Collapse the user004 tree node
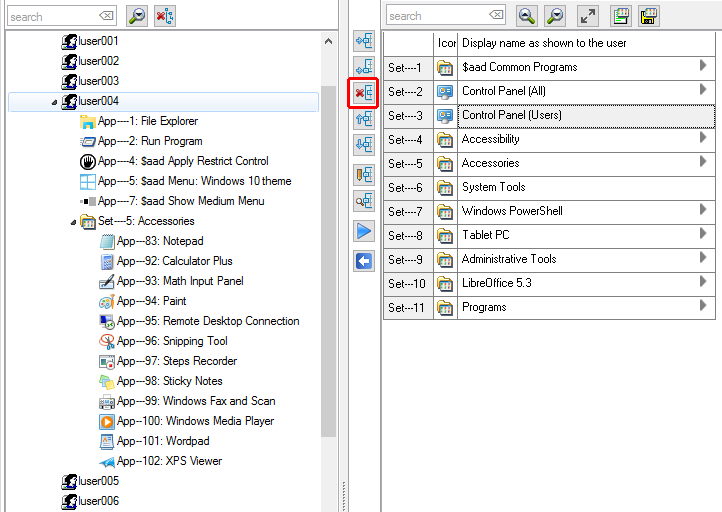This screenshot has height=512, width=722. (x=53, y=102)
